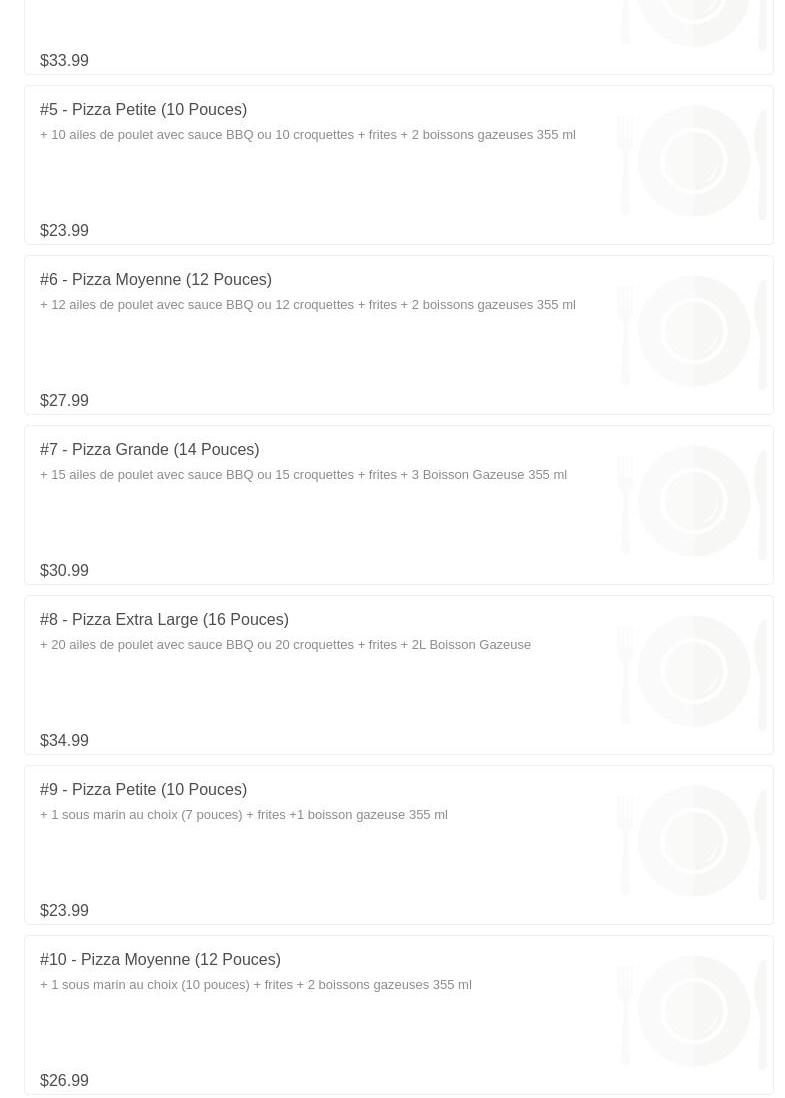Open the #5 - Pizza Petite (10 Pouces) title
Image resolution: width=785 pixels, height=1098 pixels.
click(x=144, y=110)
